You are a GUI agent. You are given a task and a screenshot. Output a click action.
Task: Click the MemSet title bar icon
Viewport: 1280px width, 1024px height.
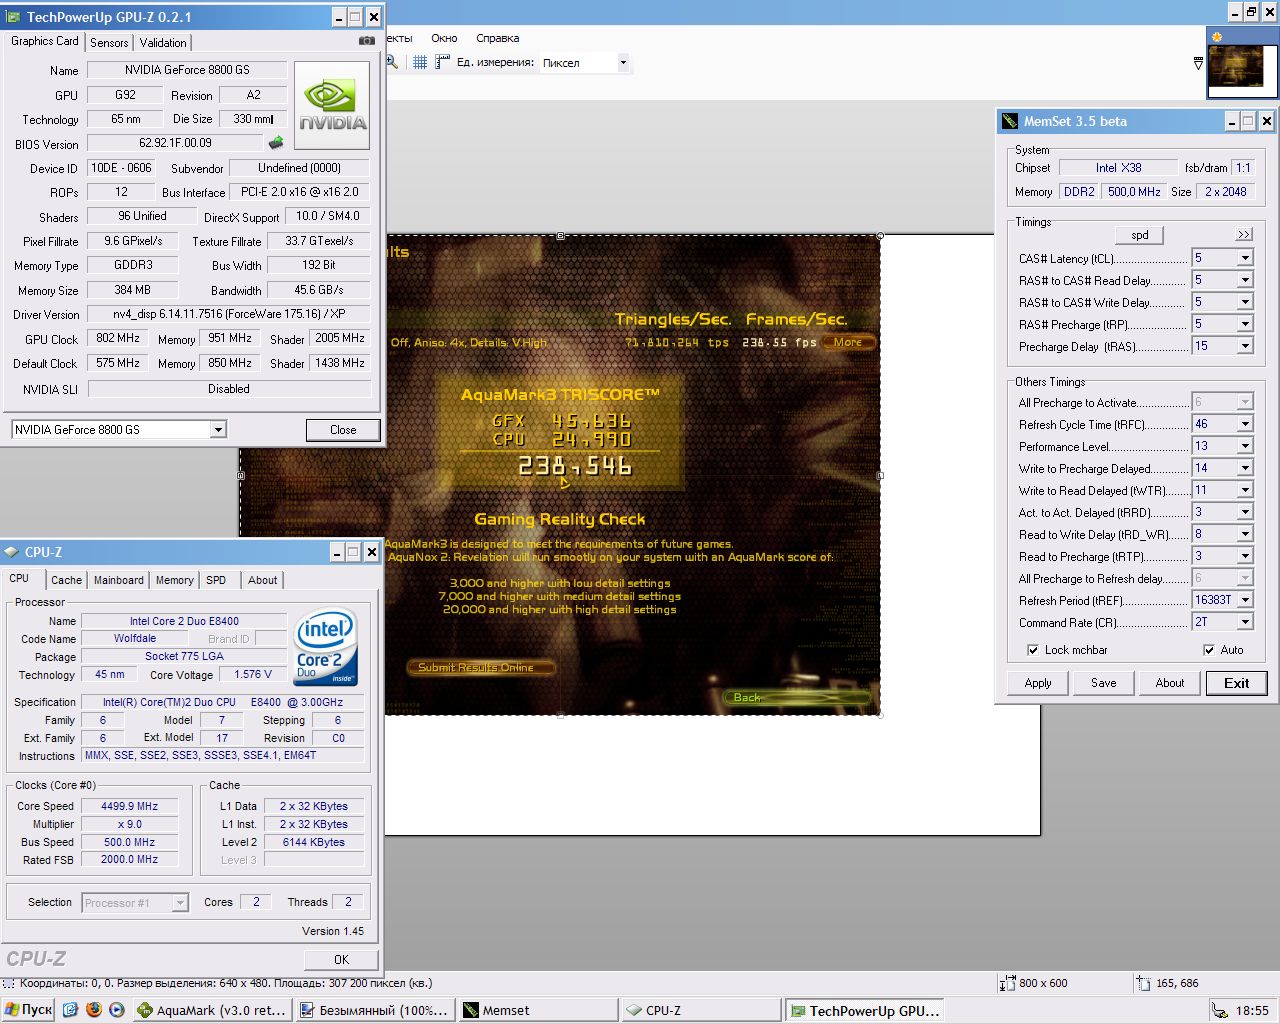[1010, 121]
